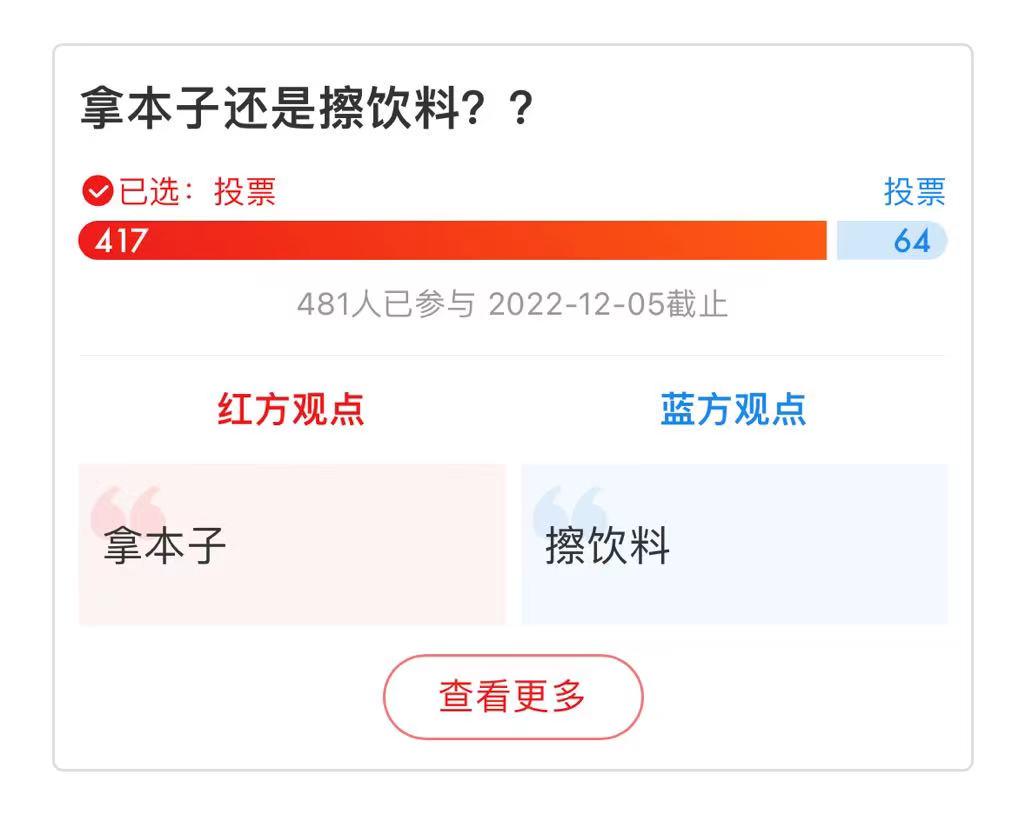Select the 拿本子 red option card

pos(291,545)
